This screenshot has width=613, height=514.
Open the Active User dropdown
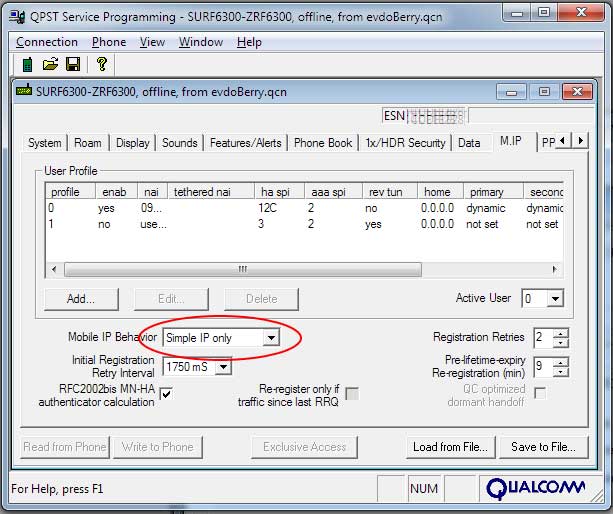[555, 299]
